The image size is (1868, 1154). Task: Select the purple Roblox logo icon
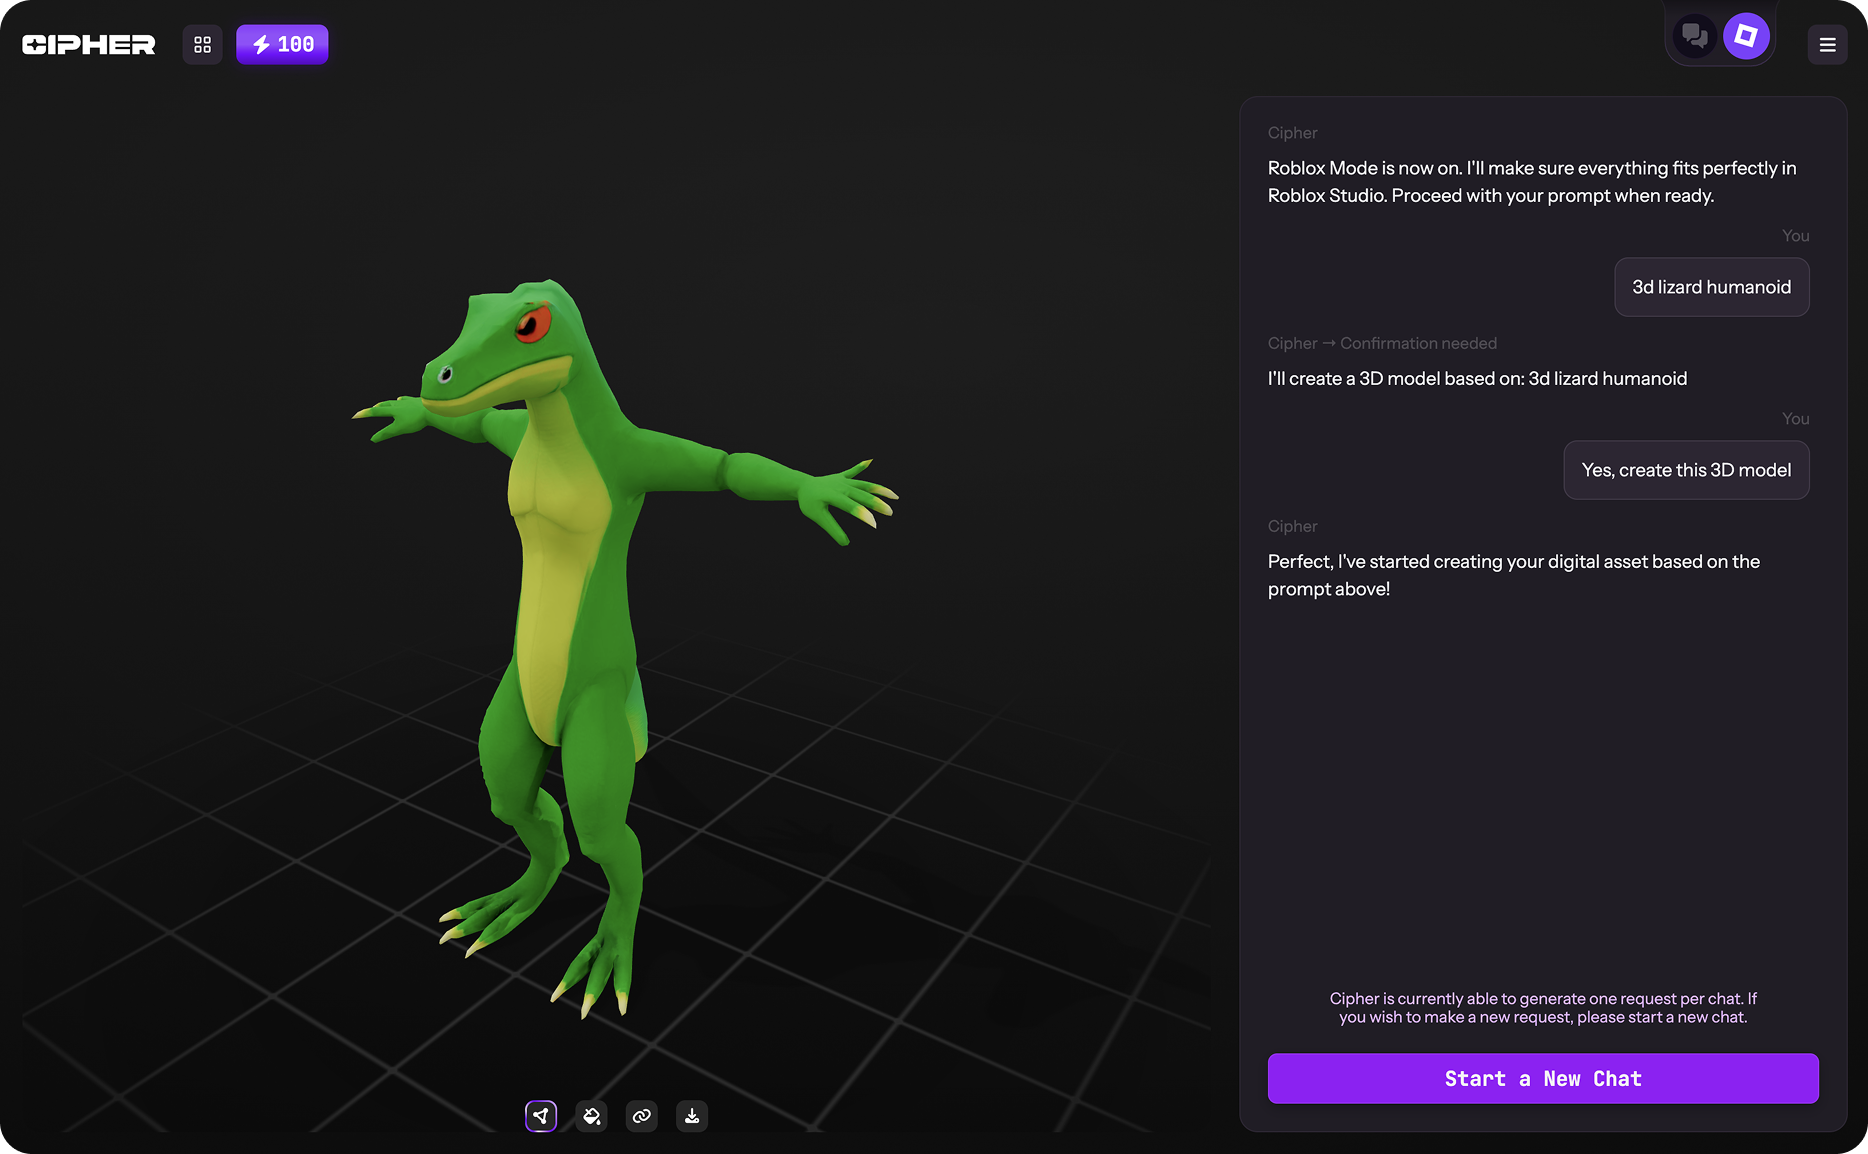1747,37
